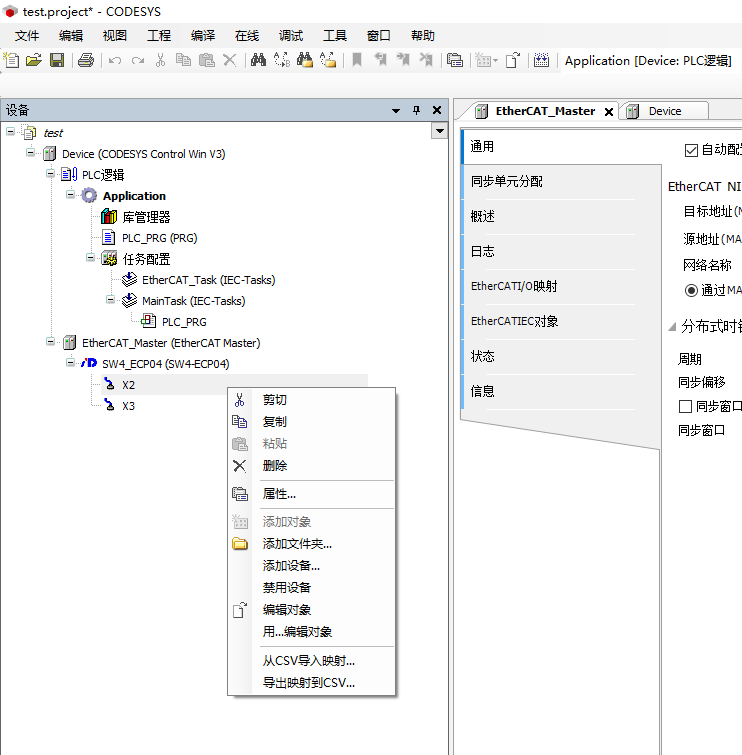The height and width of the screenshot is (755, 742).
Task: Click the Print toolbar icon
Action: [86, 60]
